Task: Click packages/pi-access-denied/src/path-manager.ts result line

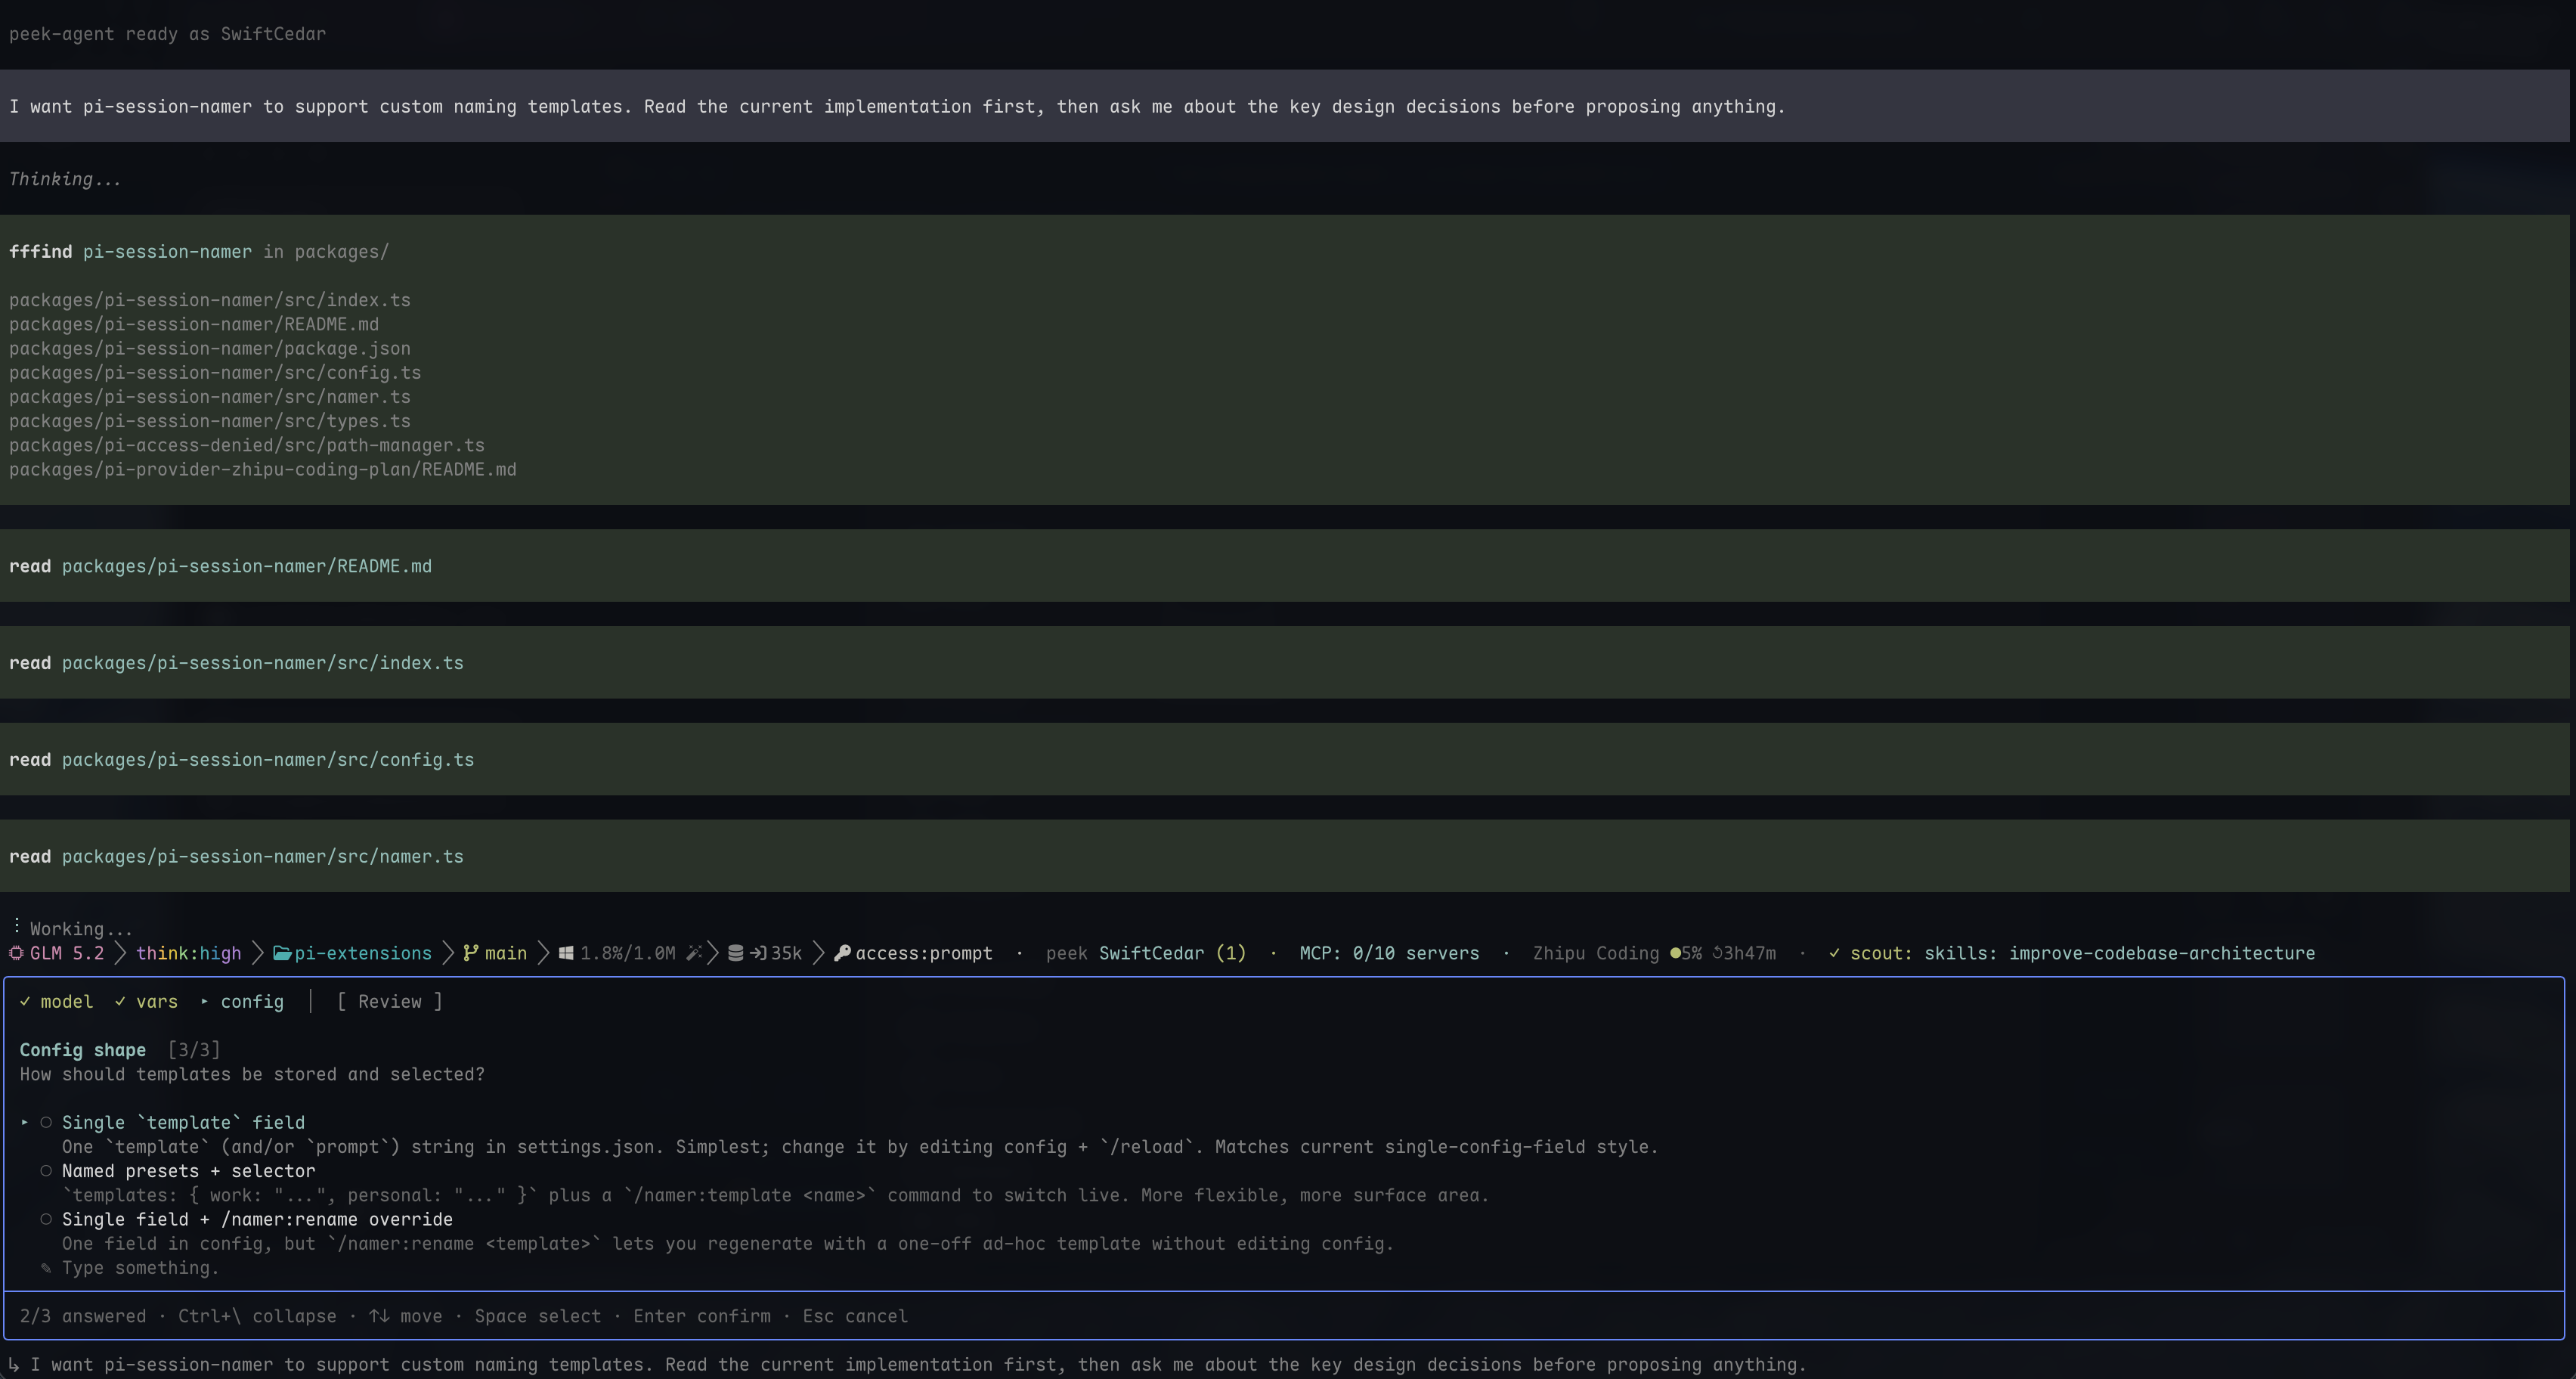Action: [x=247, y=445]
